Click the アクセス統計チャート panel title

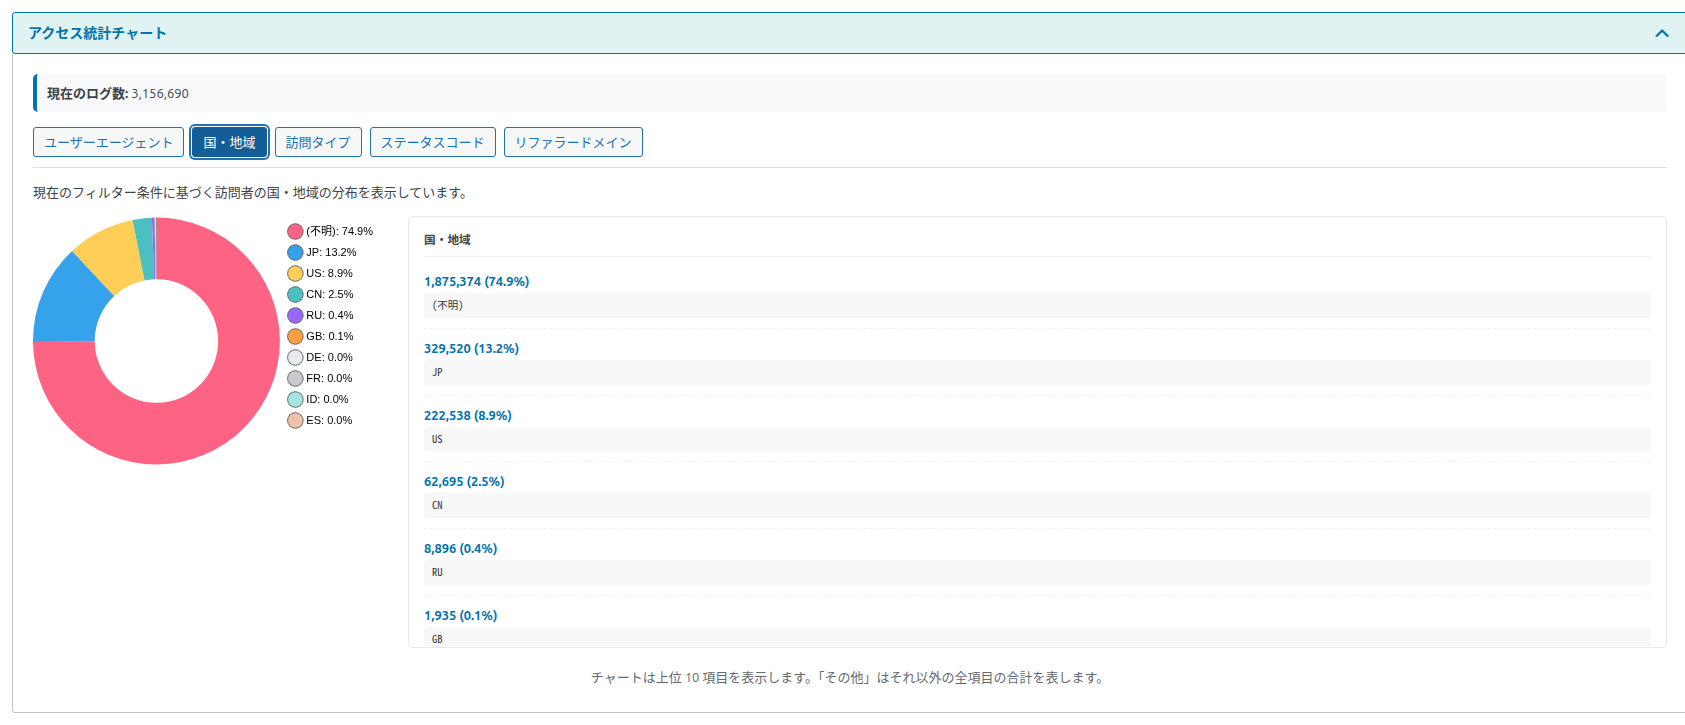tap(97, 33)
